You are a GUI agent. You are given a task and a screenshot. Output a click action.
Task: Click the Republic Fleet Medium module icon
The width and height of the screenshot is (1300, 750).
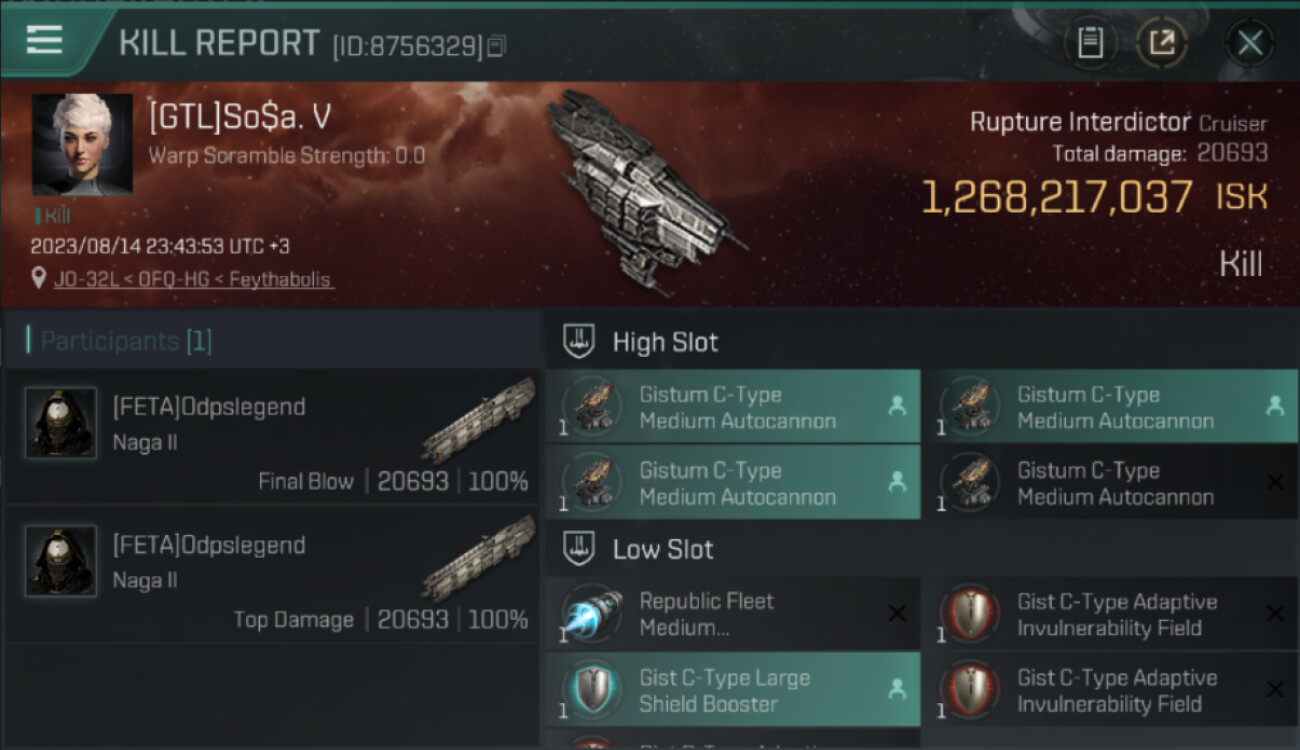click(x=592, y=614)
